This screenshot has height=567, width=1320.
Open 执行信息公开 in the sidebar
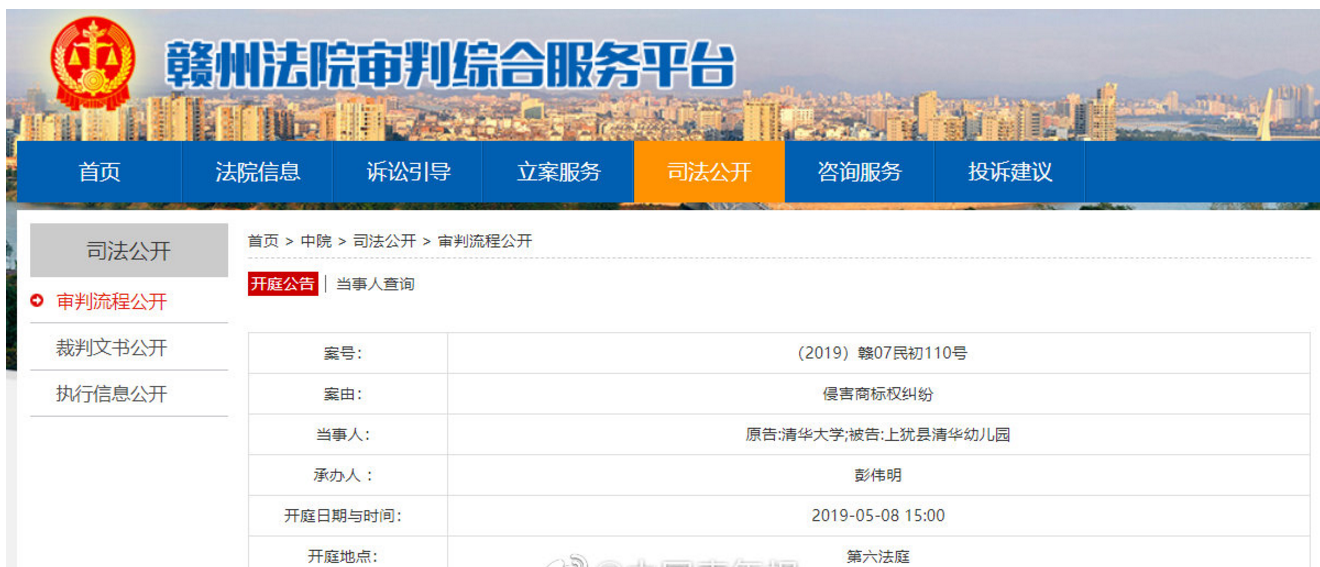click(112, 394)
